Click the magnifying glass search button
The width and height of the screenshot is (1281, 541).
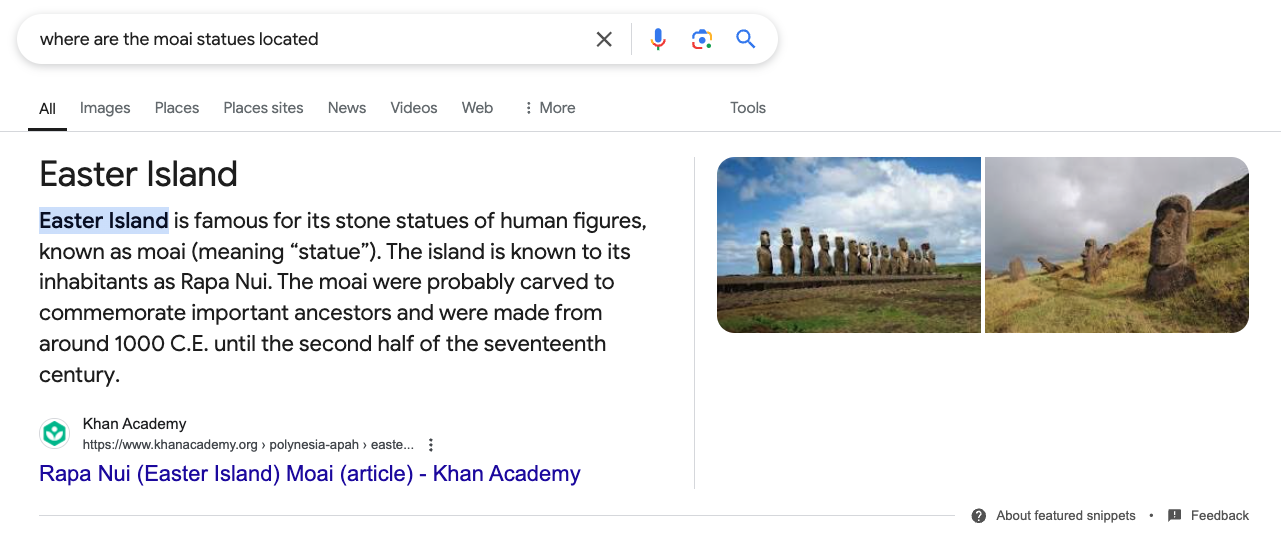coord(745,40)
